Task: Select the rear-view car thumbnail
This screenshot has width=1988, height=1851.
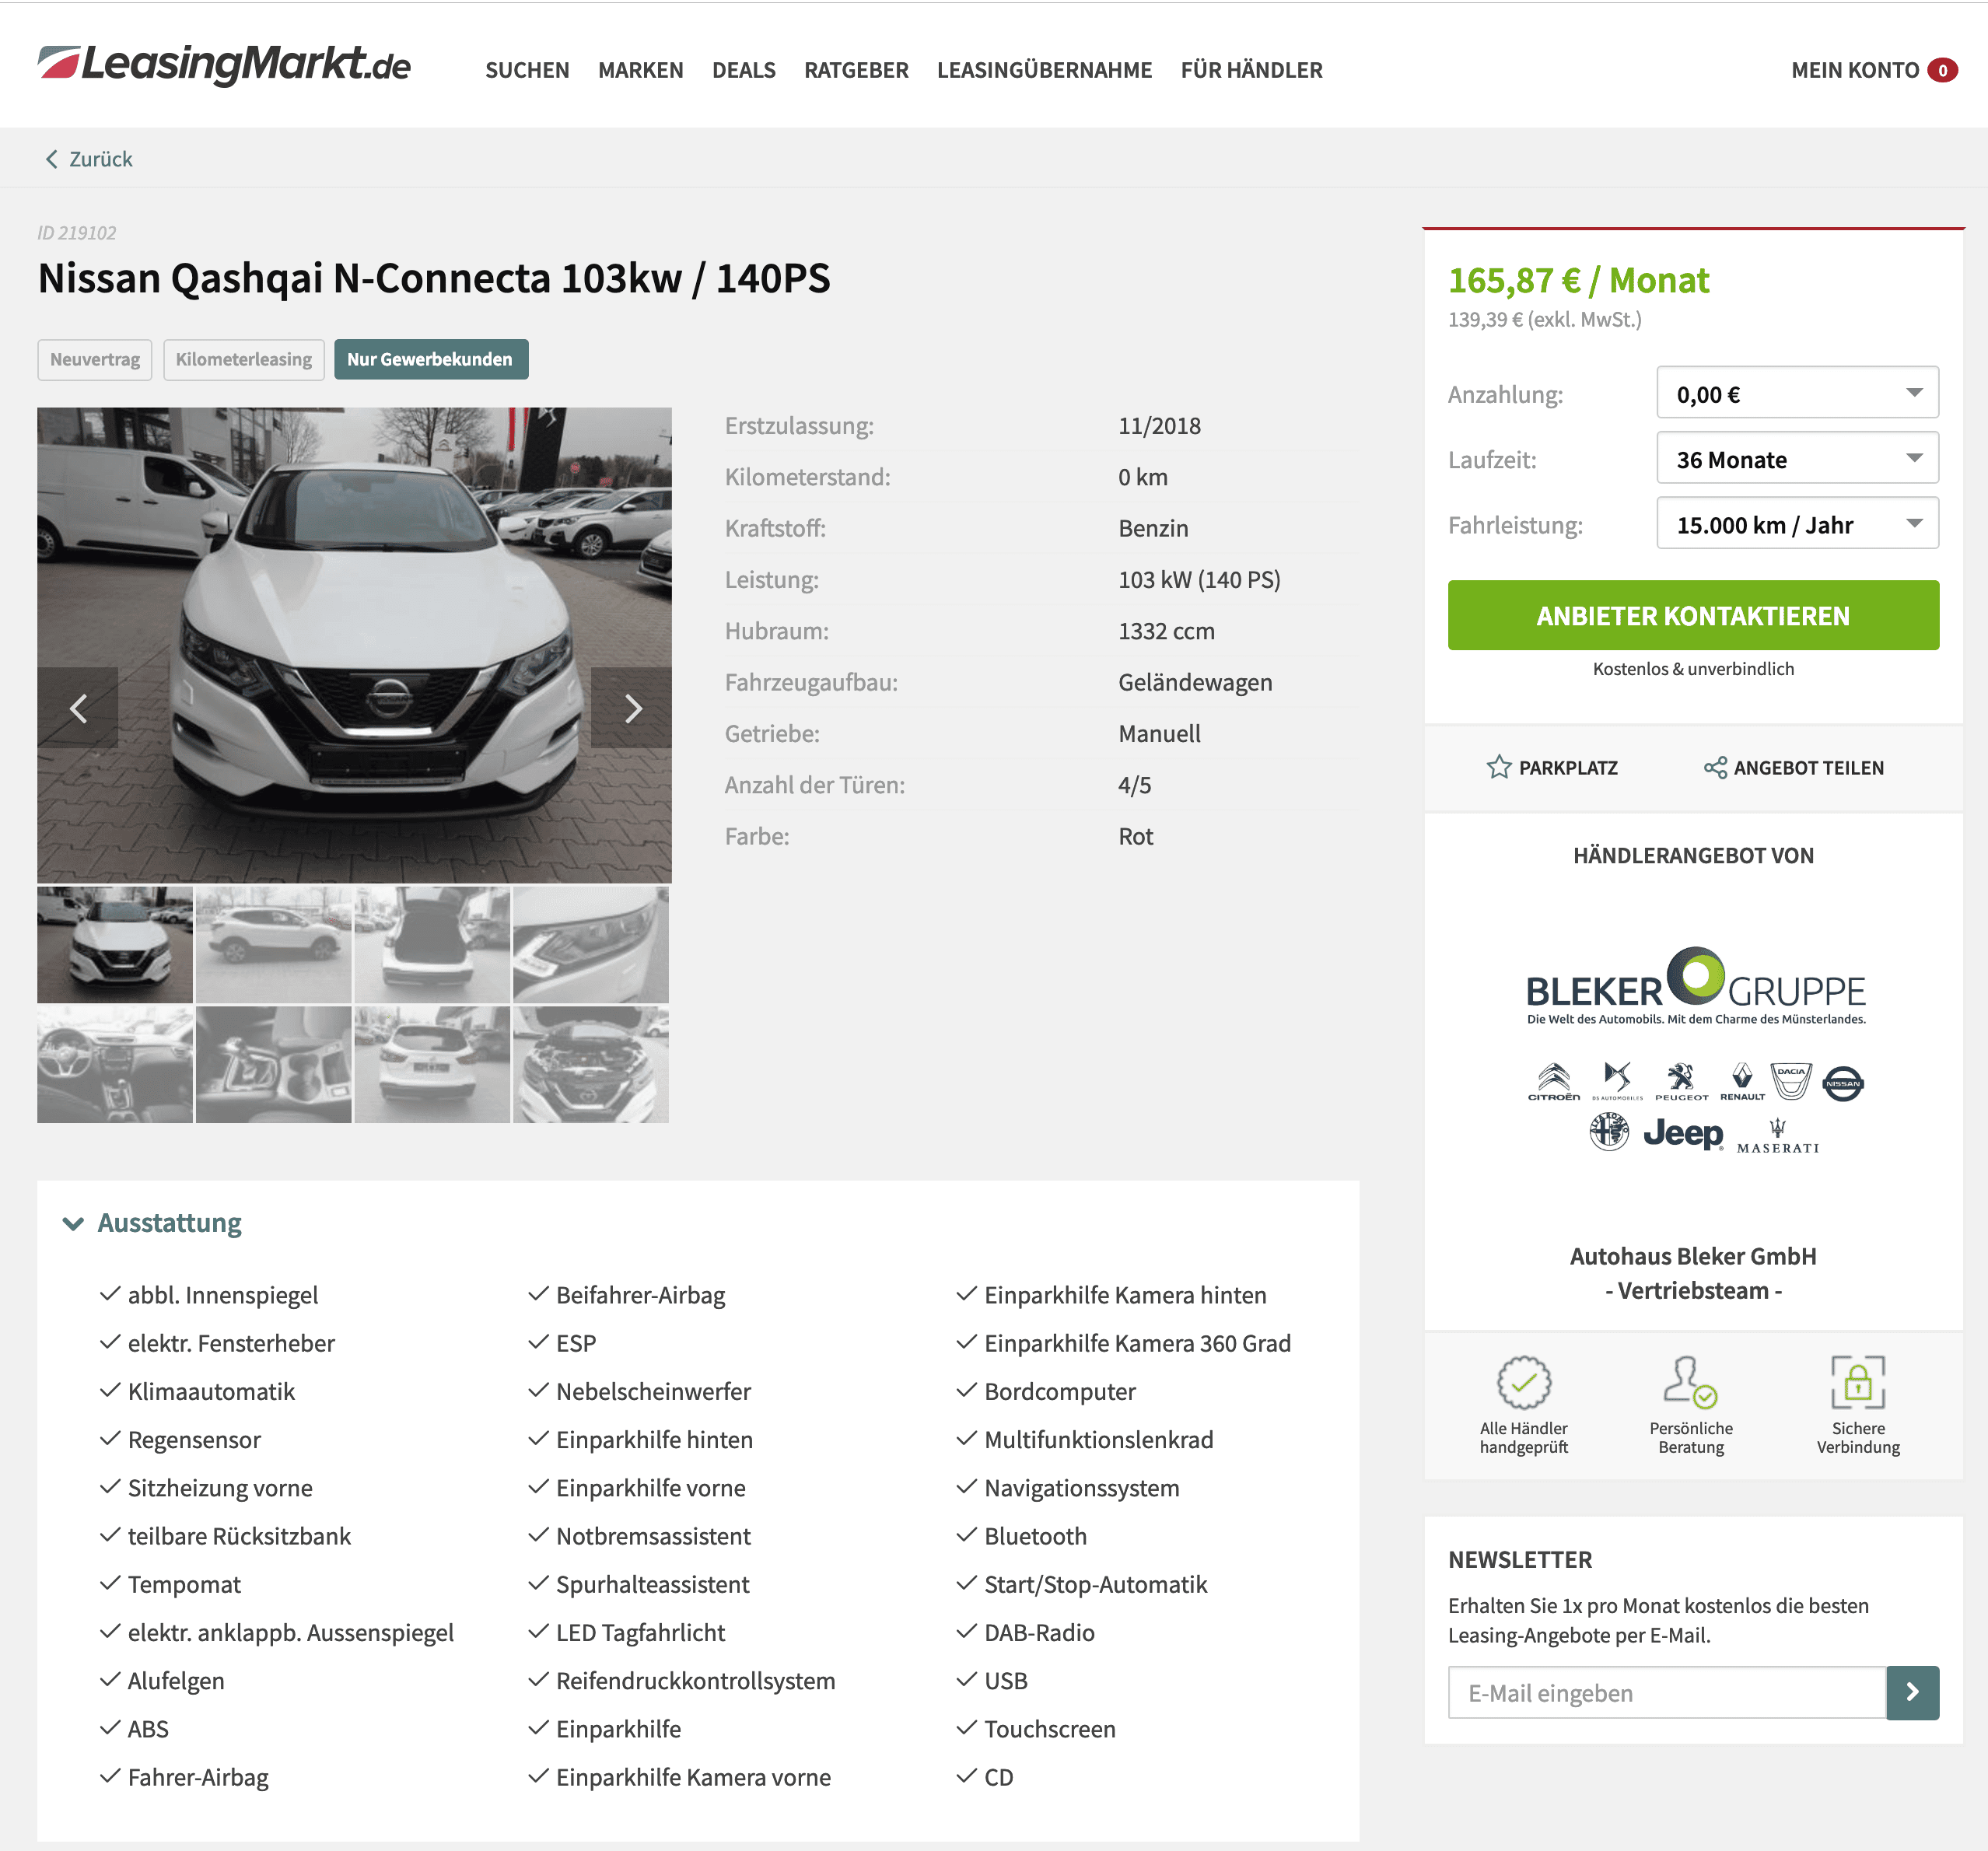Action: click(x=432, y=1064)
